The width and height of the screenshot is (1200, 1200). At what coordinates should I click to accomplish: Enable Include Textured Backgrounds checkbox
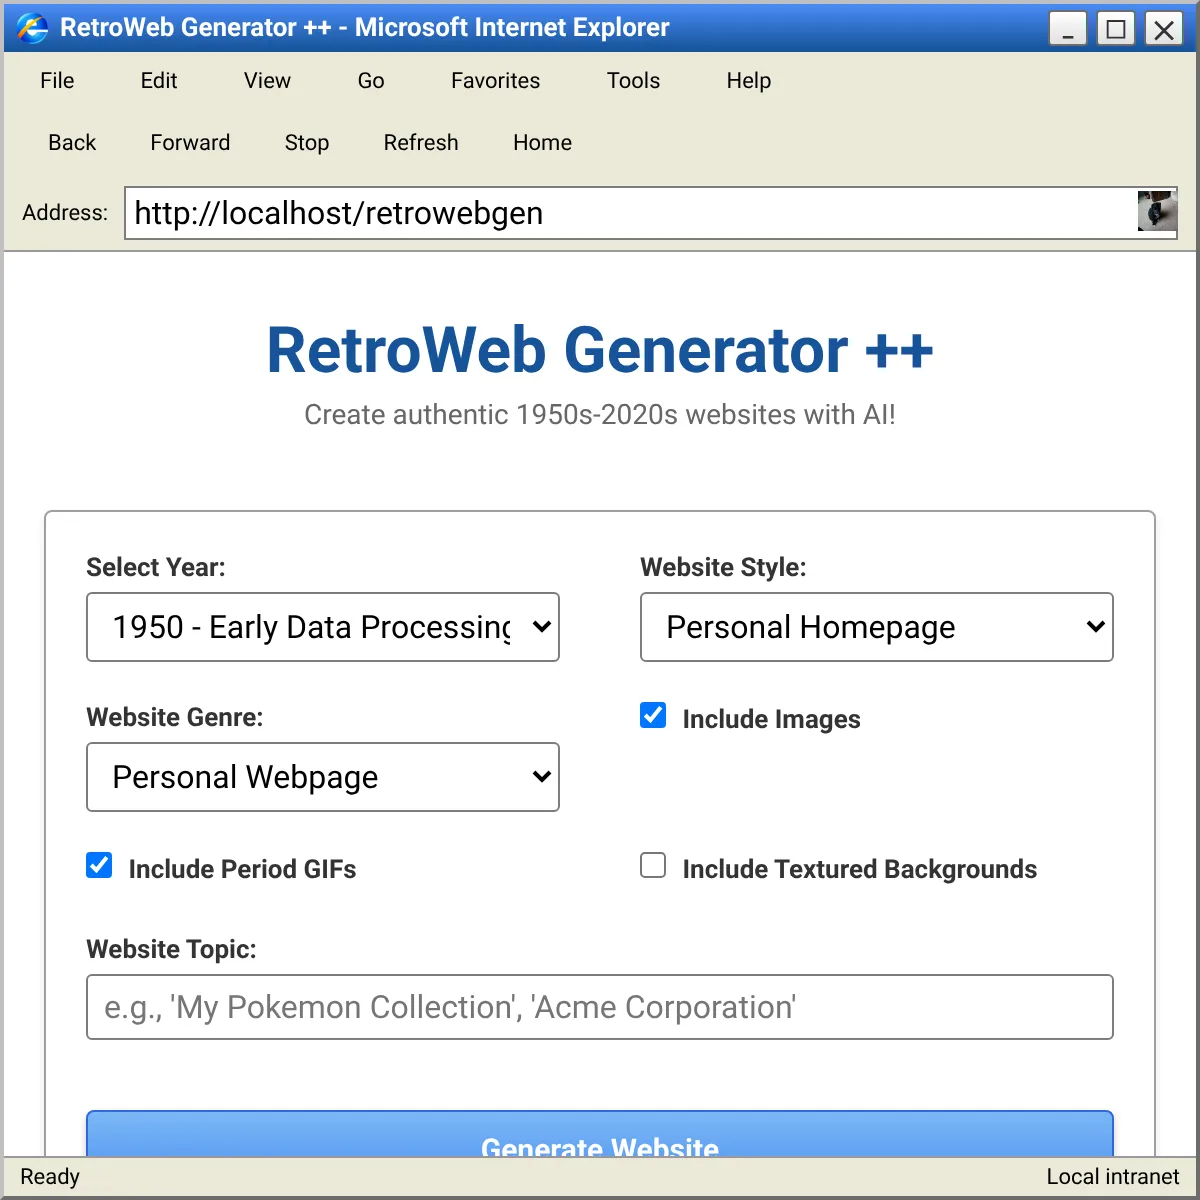(653, 865)
